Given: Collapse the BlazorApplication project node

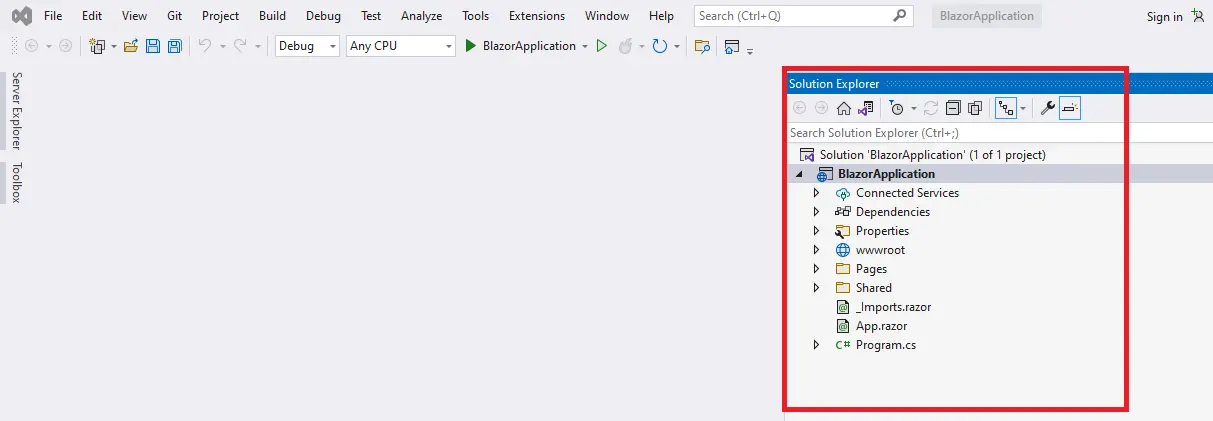Looking at the screenshot, I should (x=799, y=174).
